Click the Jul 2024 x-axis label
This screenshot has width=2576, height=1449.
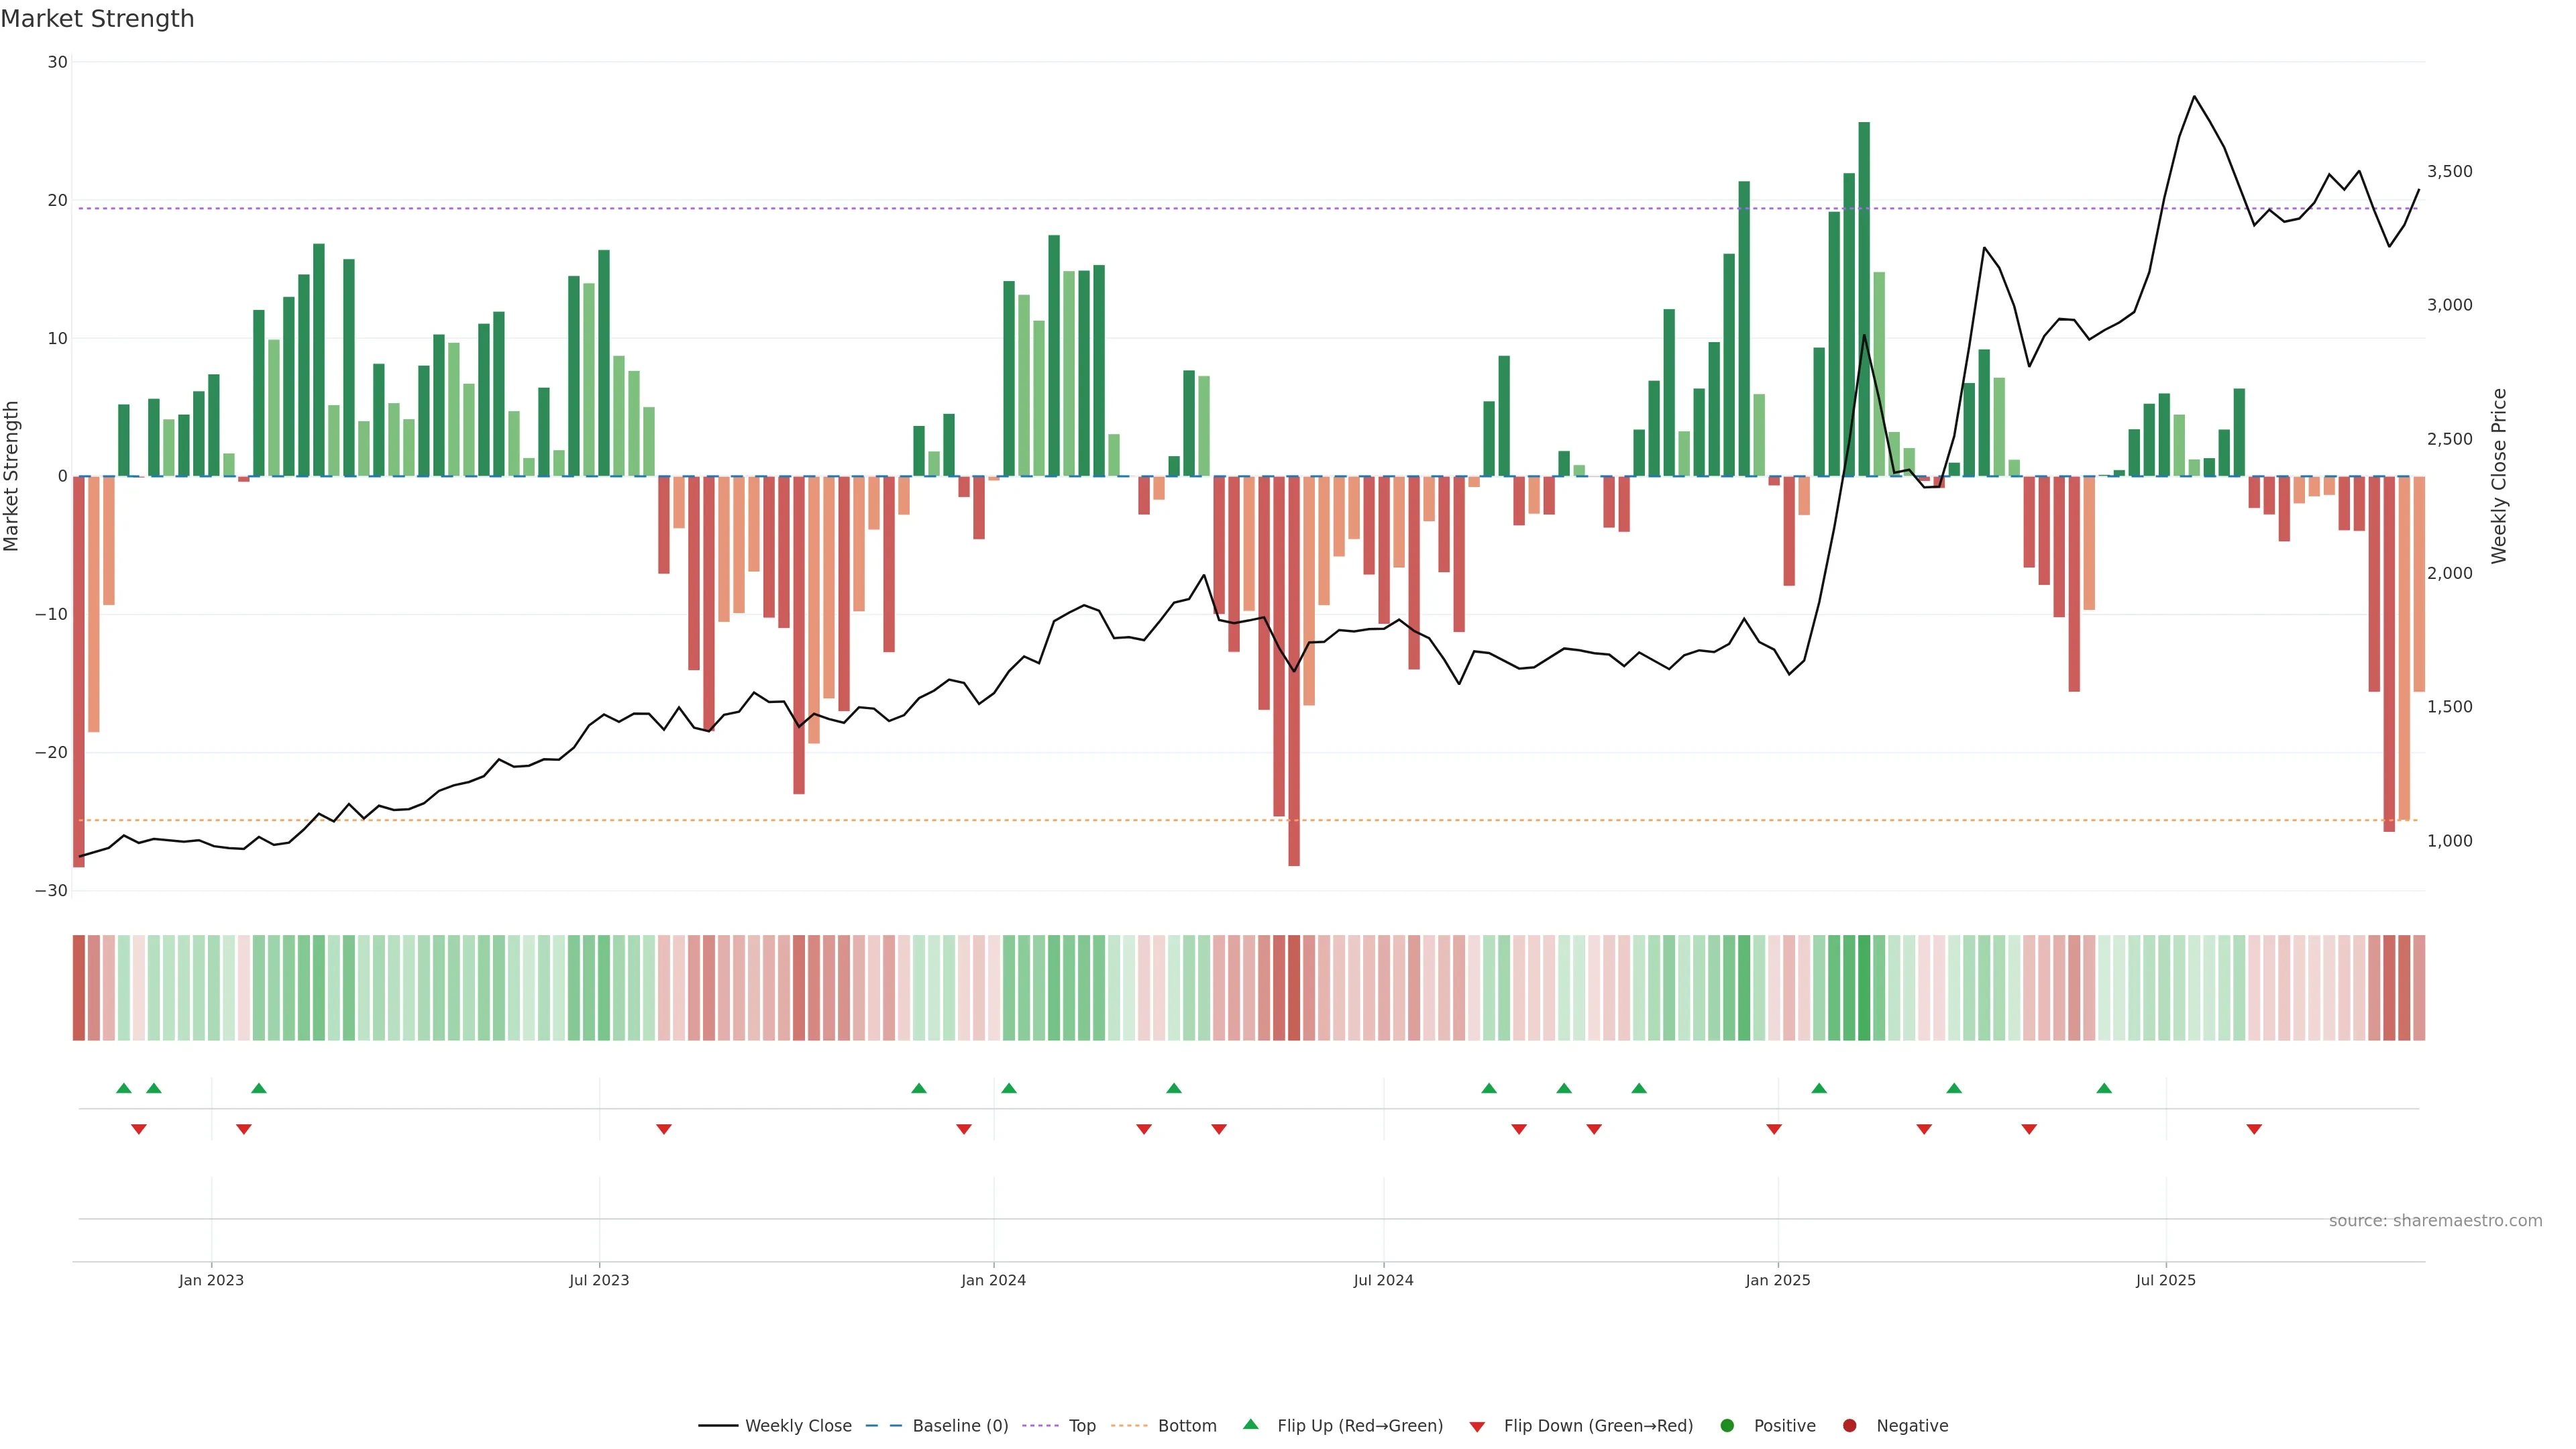[1383, 1280]
